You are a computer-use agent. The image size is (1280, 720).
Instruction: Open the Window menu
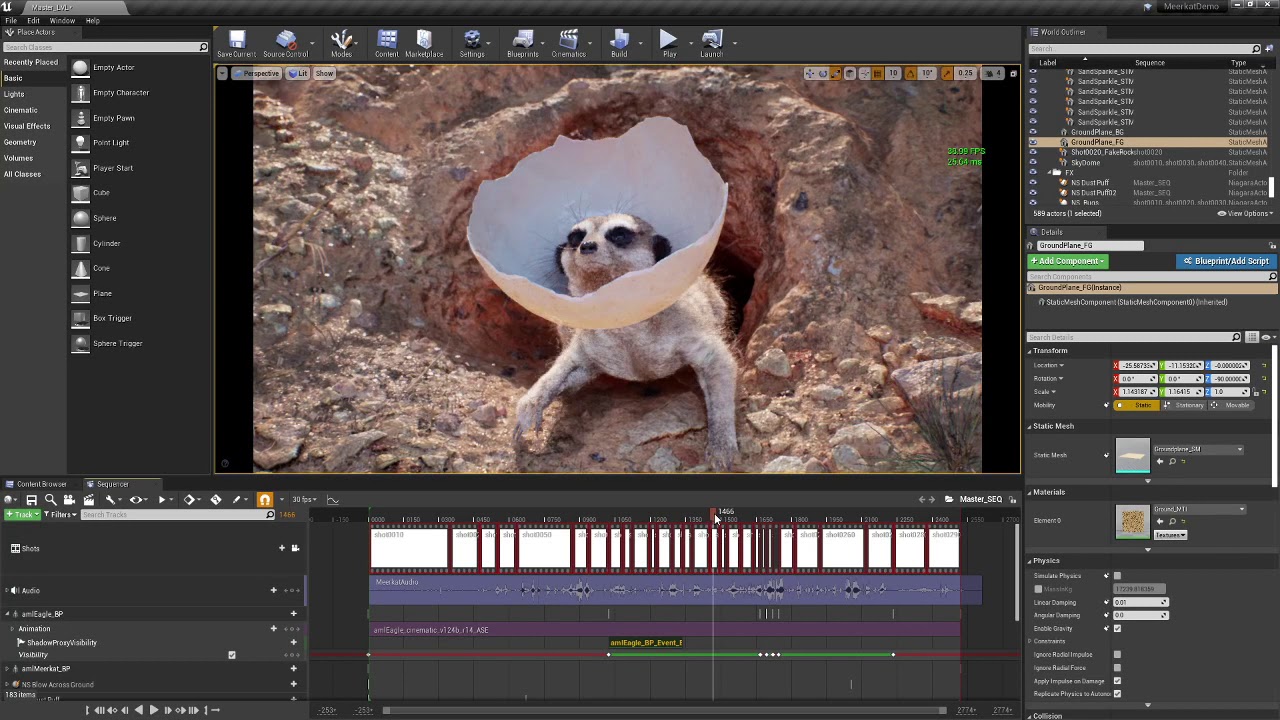point(62,20)
